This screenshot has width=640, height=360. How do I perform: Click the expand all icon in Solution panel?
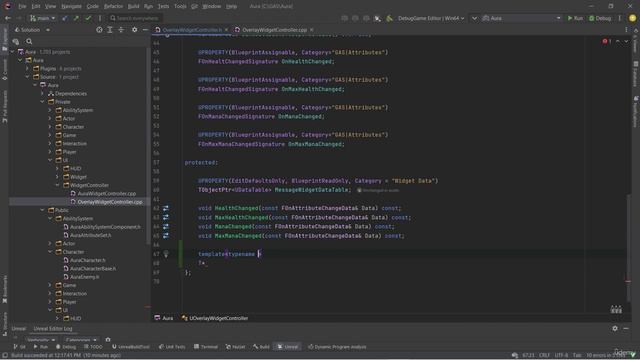pos(110,30)
